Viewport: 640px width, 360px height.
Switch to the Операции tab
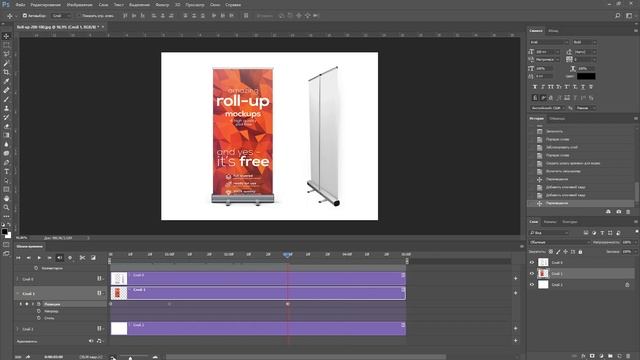pos(557,118)
